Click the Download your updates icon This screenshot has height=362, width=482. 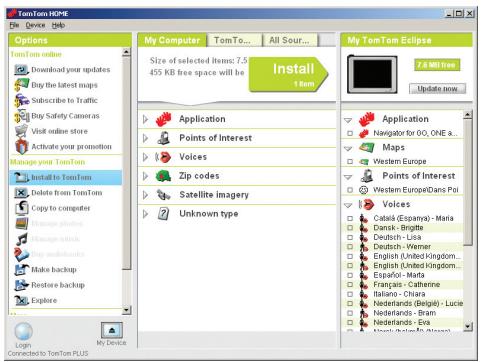pos(22,70)
